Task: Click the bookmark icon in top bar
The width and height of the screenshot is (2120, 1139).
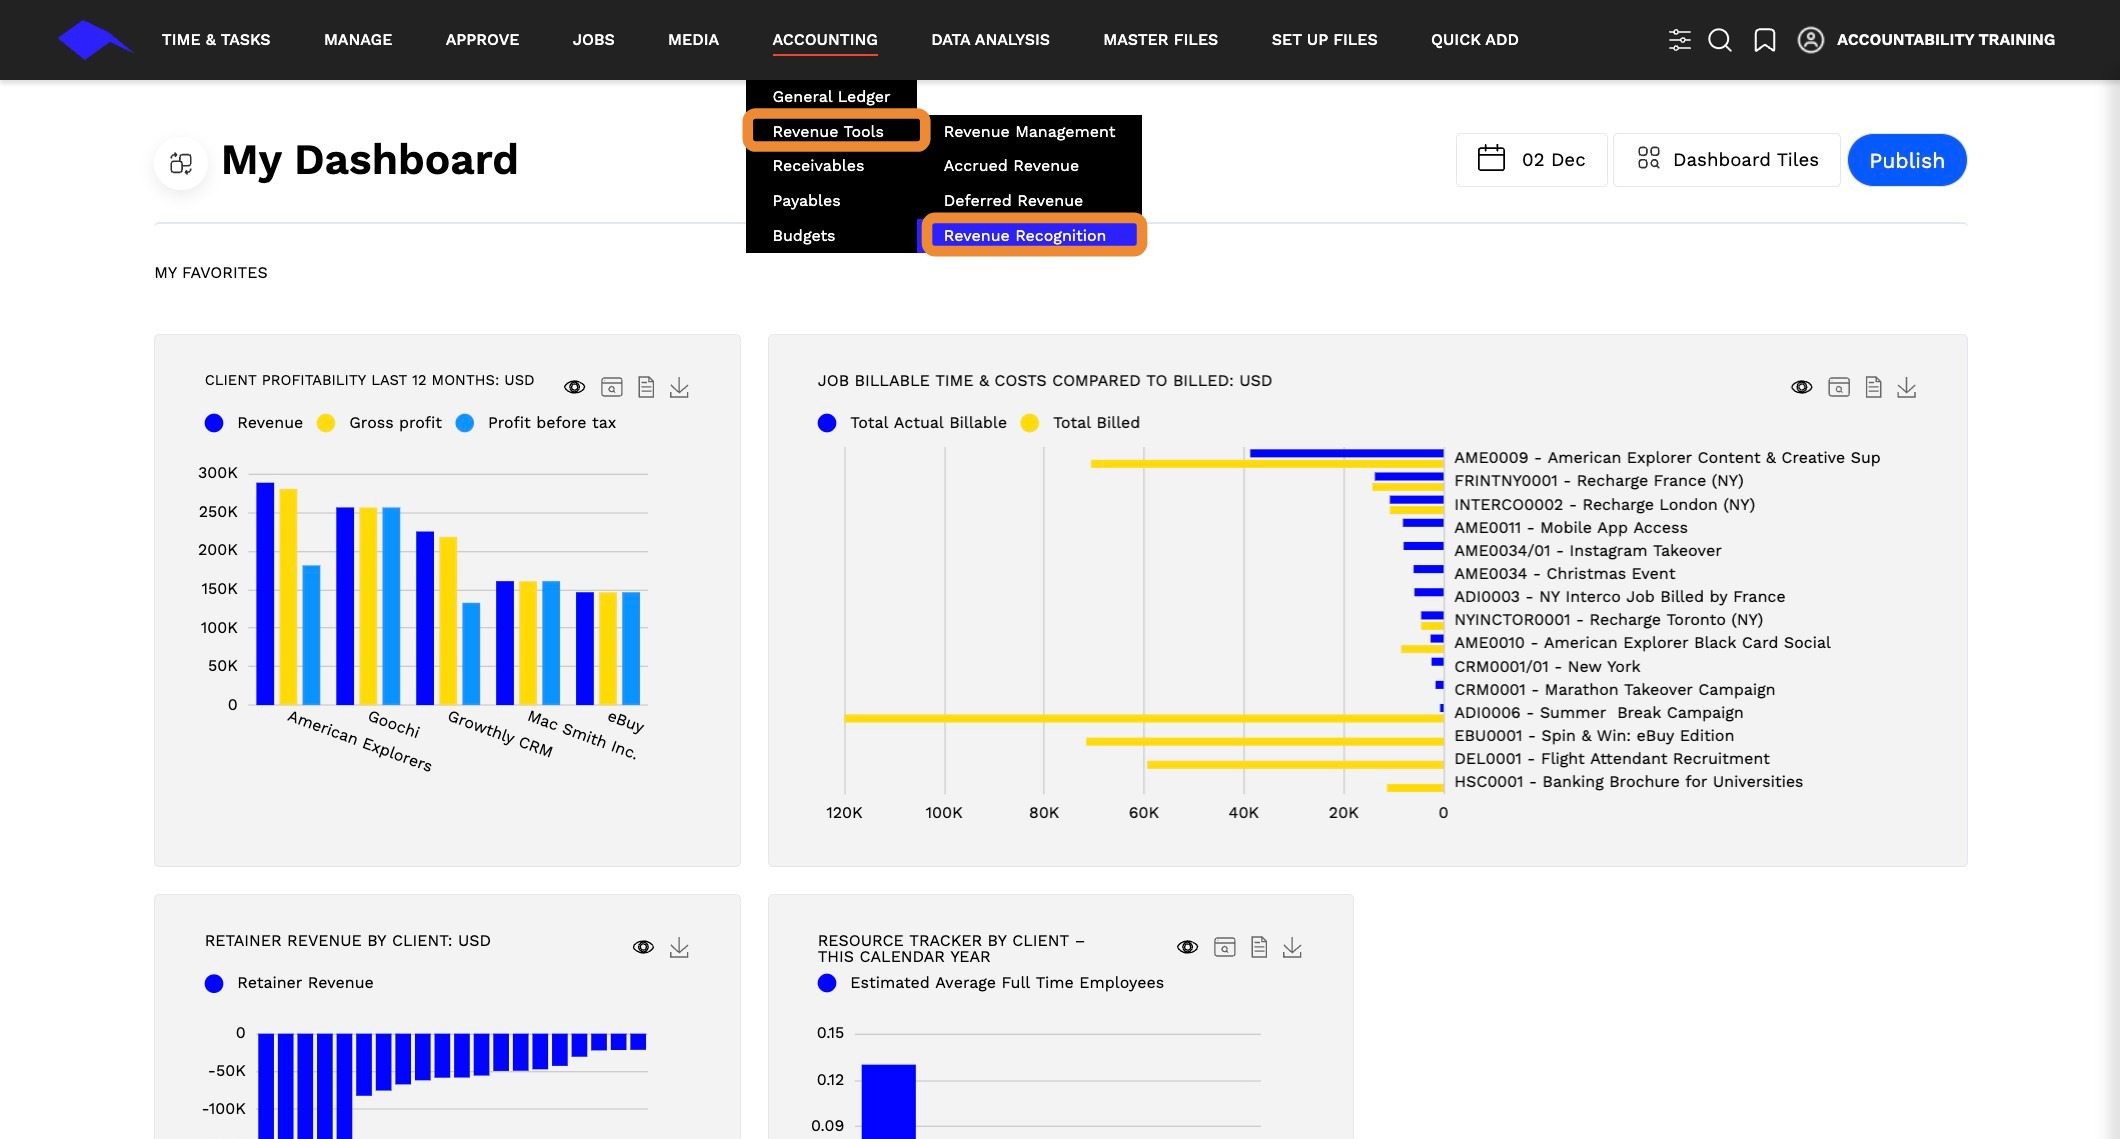Action: 1765,40
